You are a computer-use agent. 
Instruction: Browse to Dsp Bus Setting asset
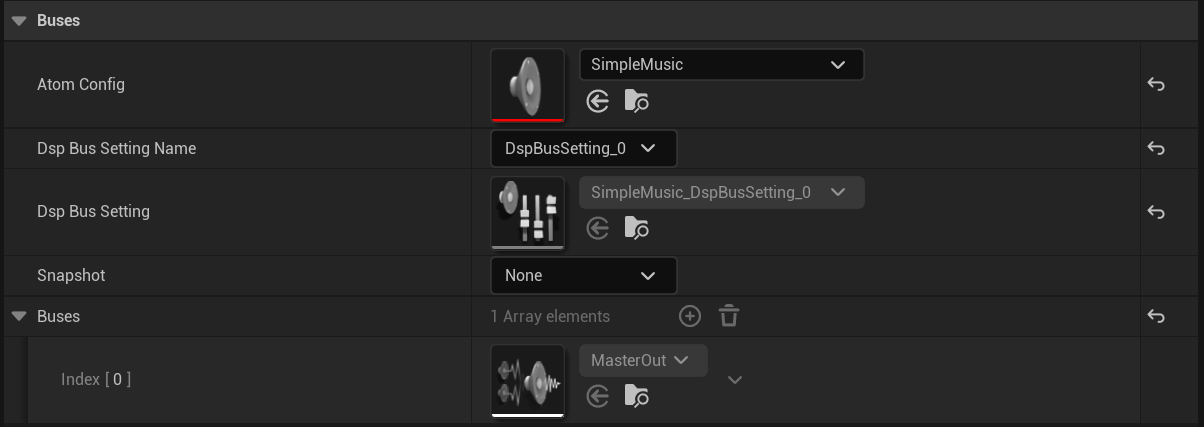(637, 228)
